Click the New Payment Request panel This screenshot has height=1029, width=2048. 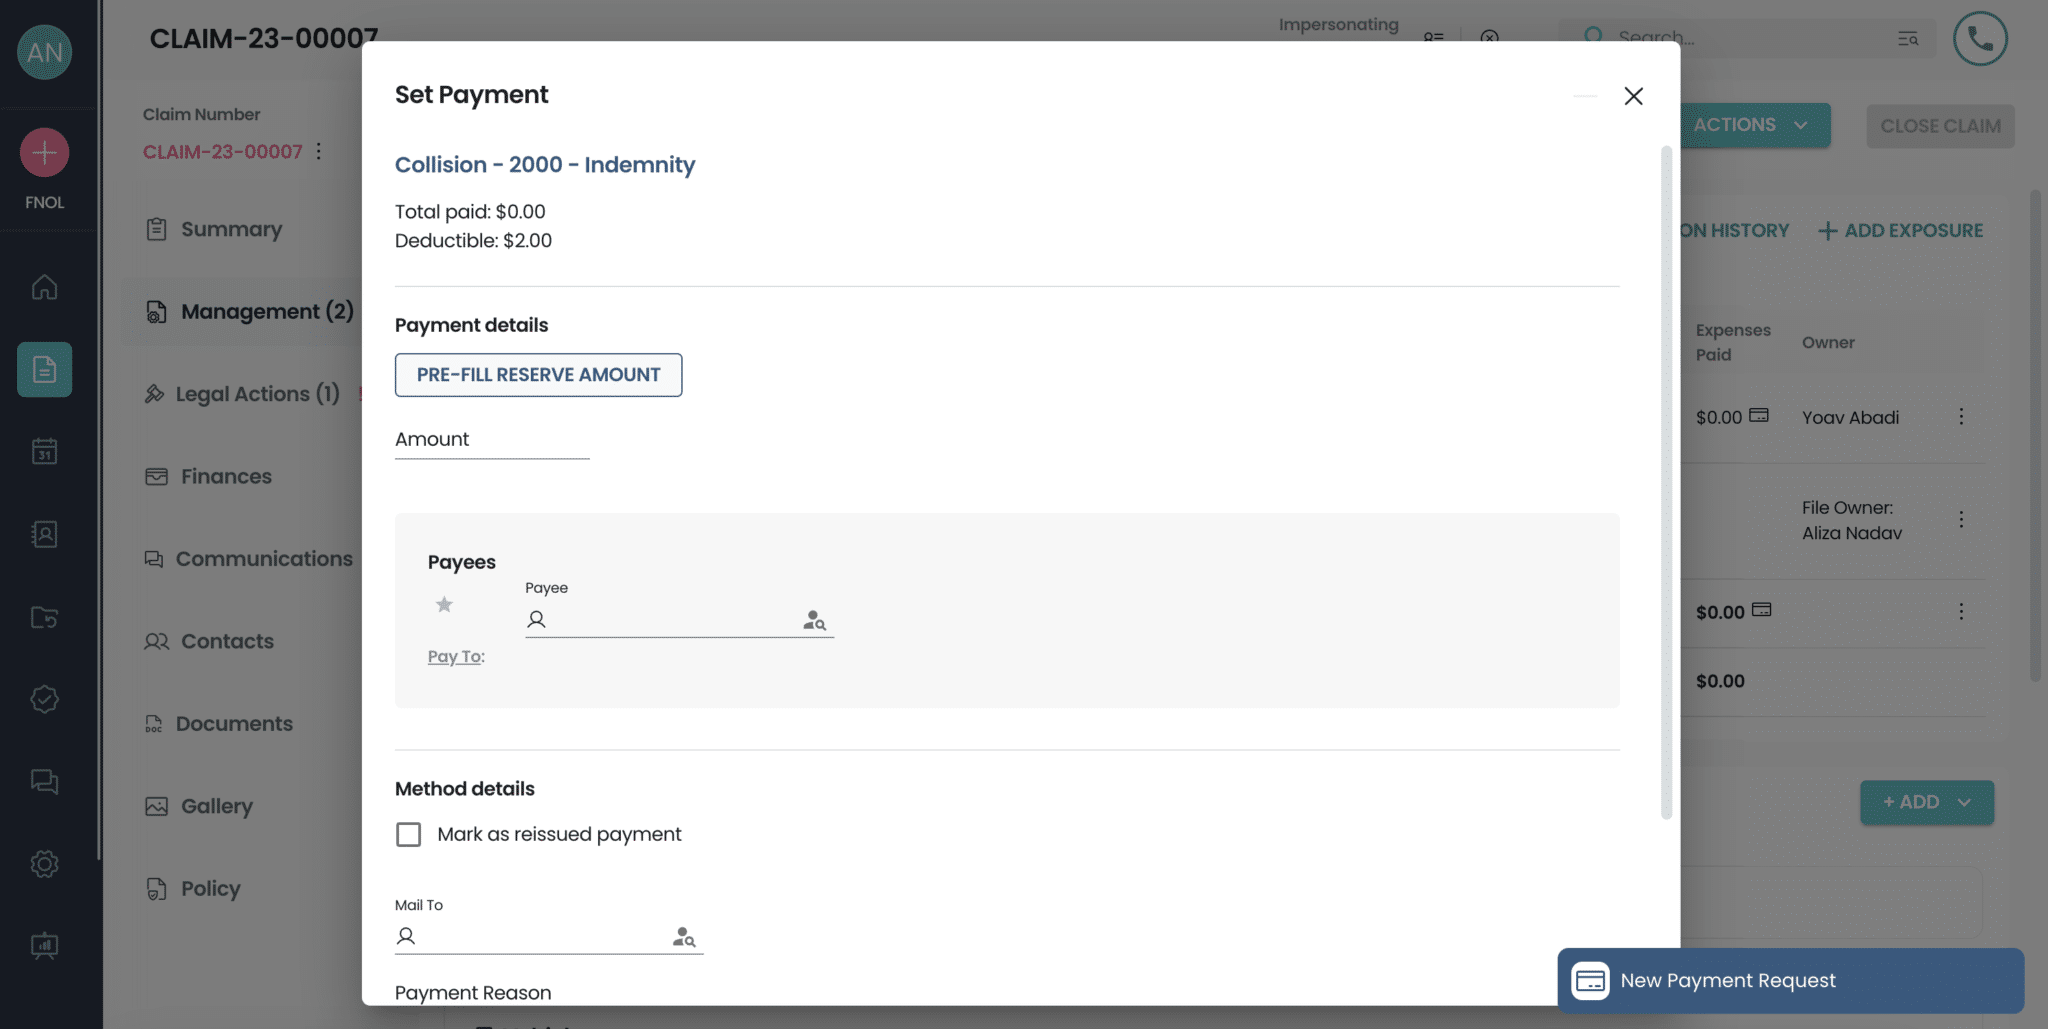coord(1790,980)
